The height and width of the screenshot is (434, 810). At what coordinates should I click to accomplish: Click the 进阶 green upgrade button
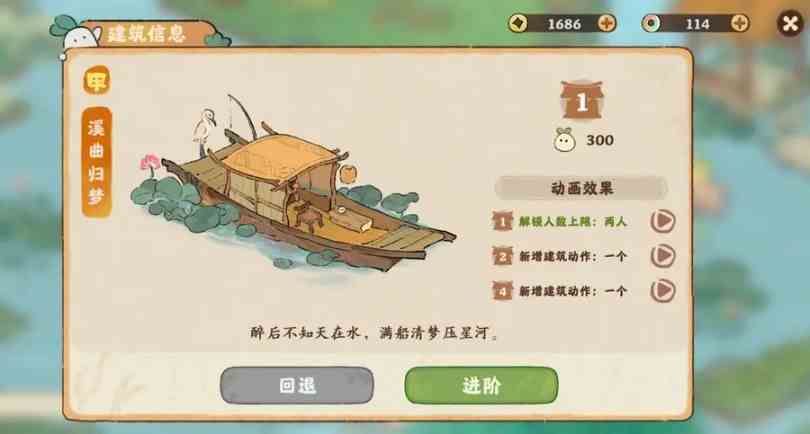pos(481,385)
